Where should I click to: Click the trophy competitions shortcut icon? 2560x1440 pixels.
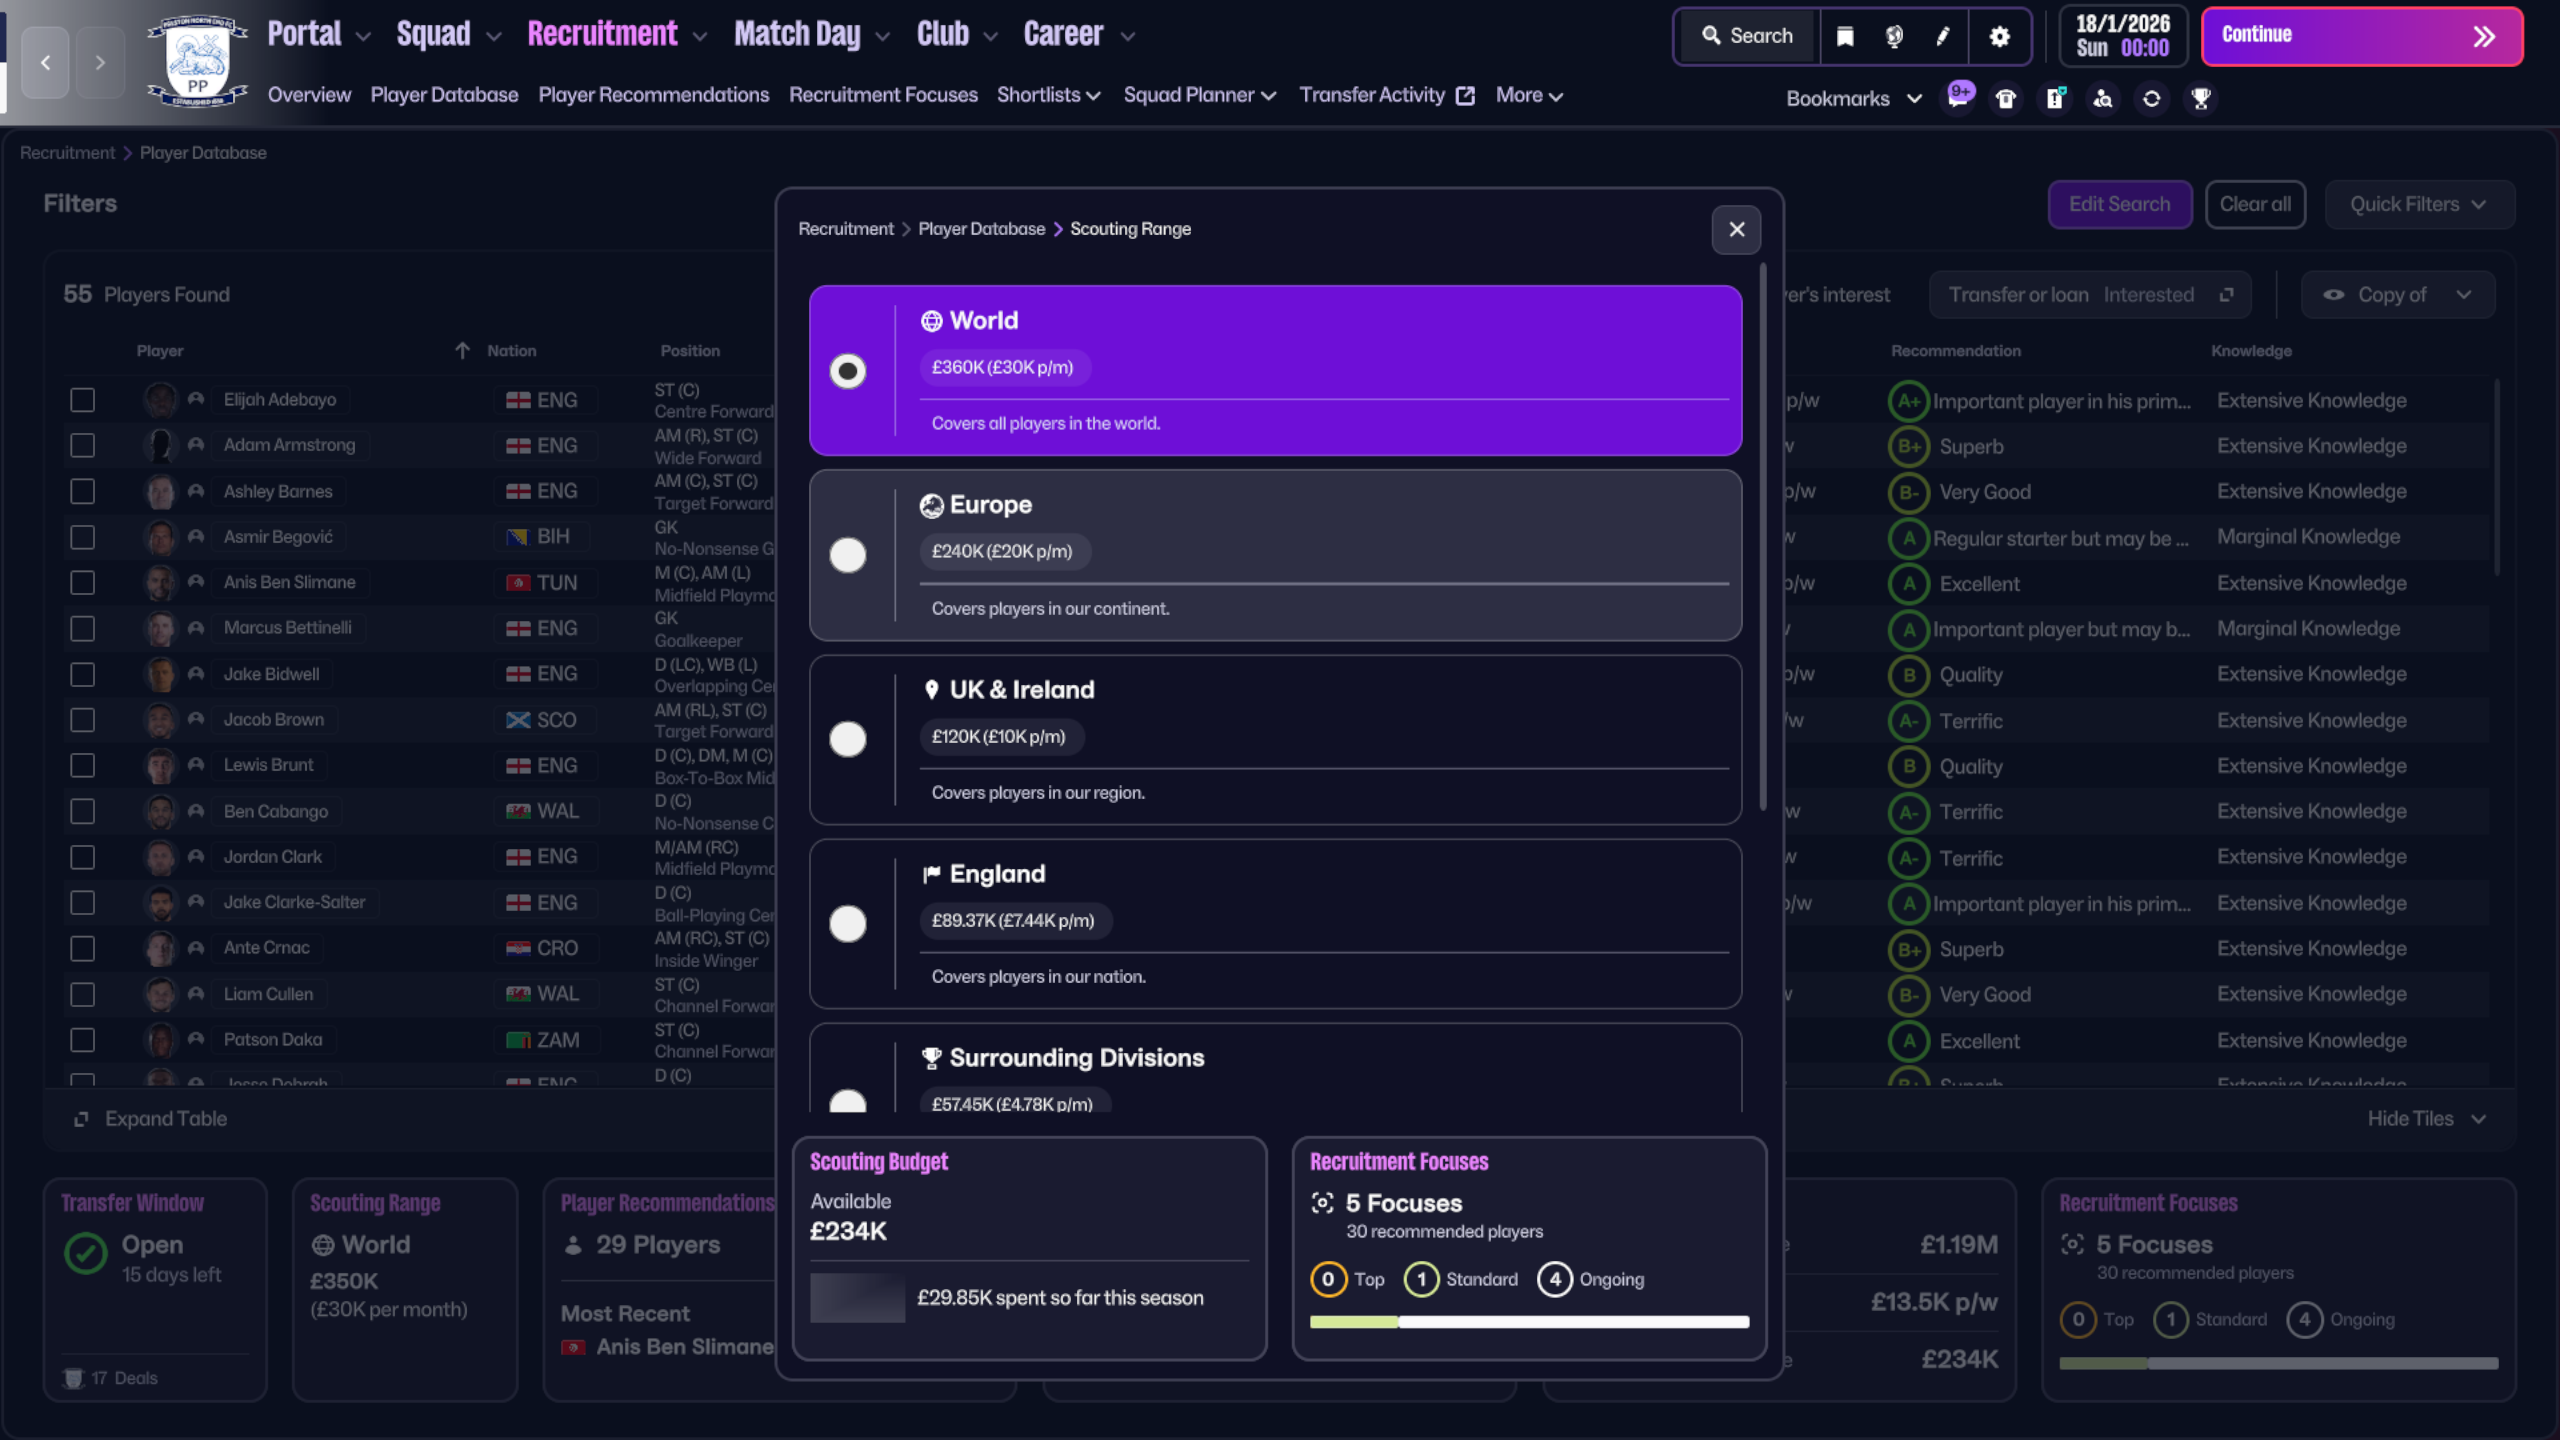pos(2200,98)
